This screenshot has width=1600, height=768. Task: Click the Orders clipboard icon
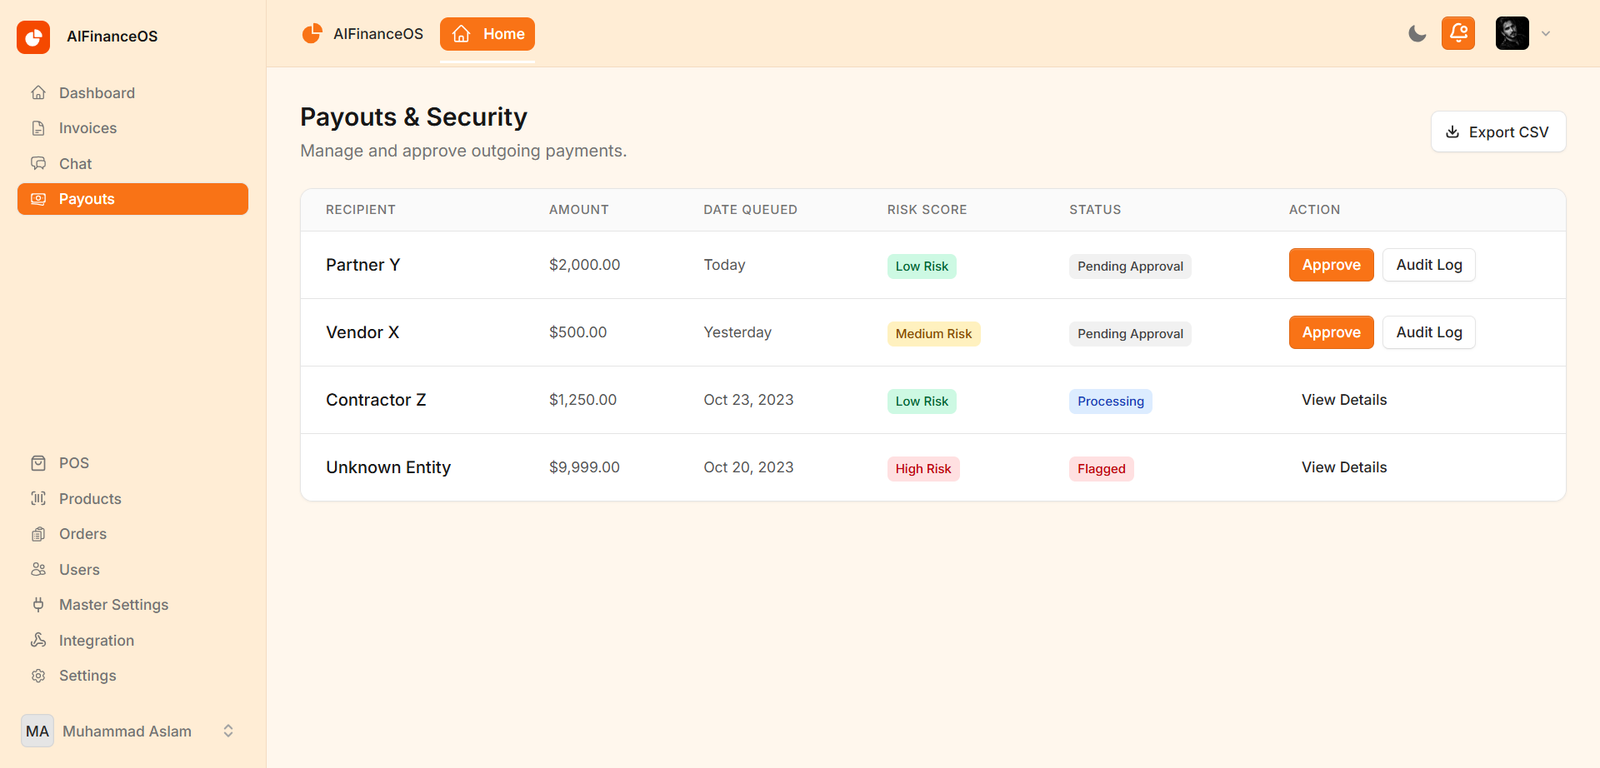38,534
